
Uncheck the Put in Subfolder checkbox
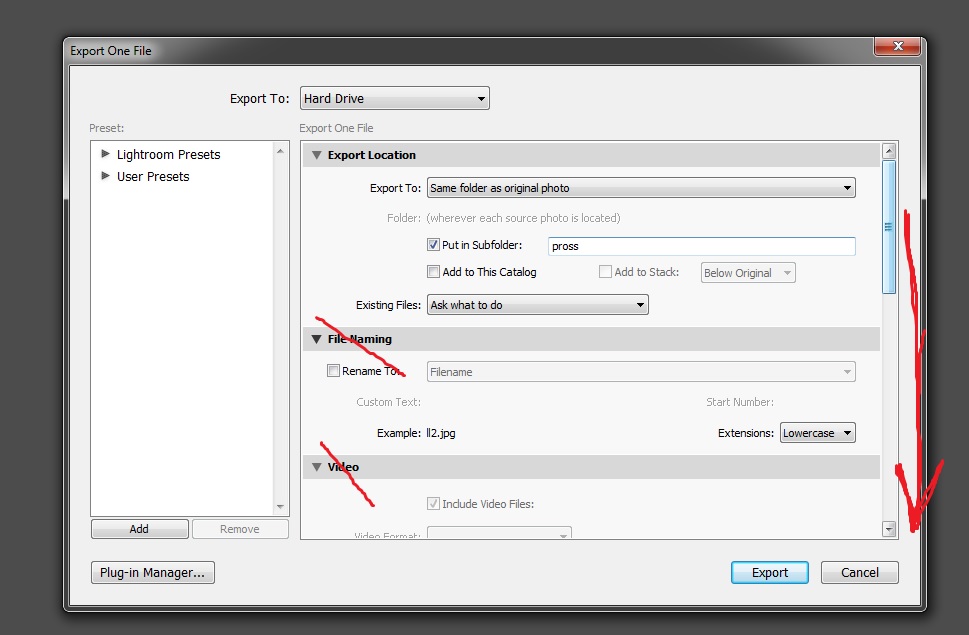tap(433, 245)
